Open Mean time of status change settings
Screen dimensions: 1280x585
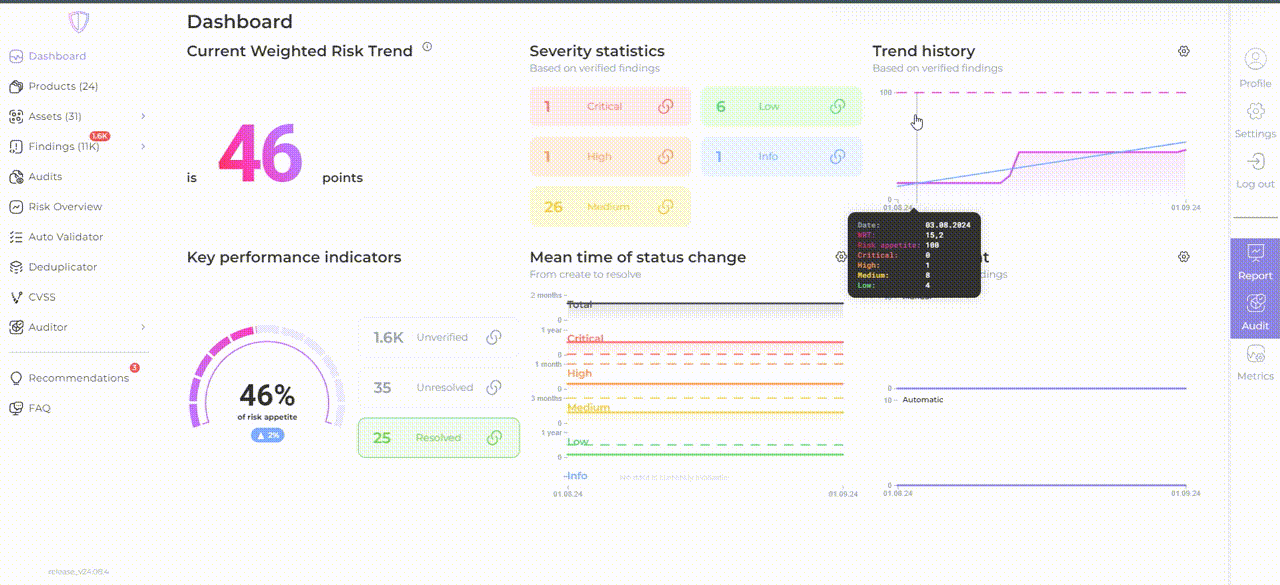[x=841, y=257]
